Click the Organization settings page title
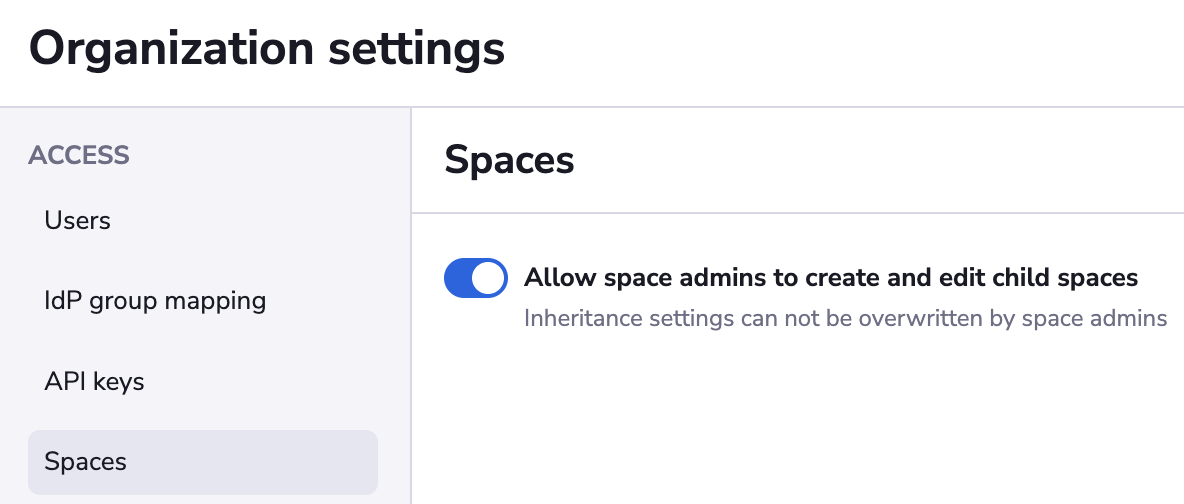The width and height of the screenshot is (1184, 504). click(267, 49)
